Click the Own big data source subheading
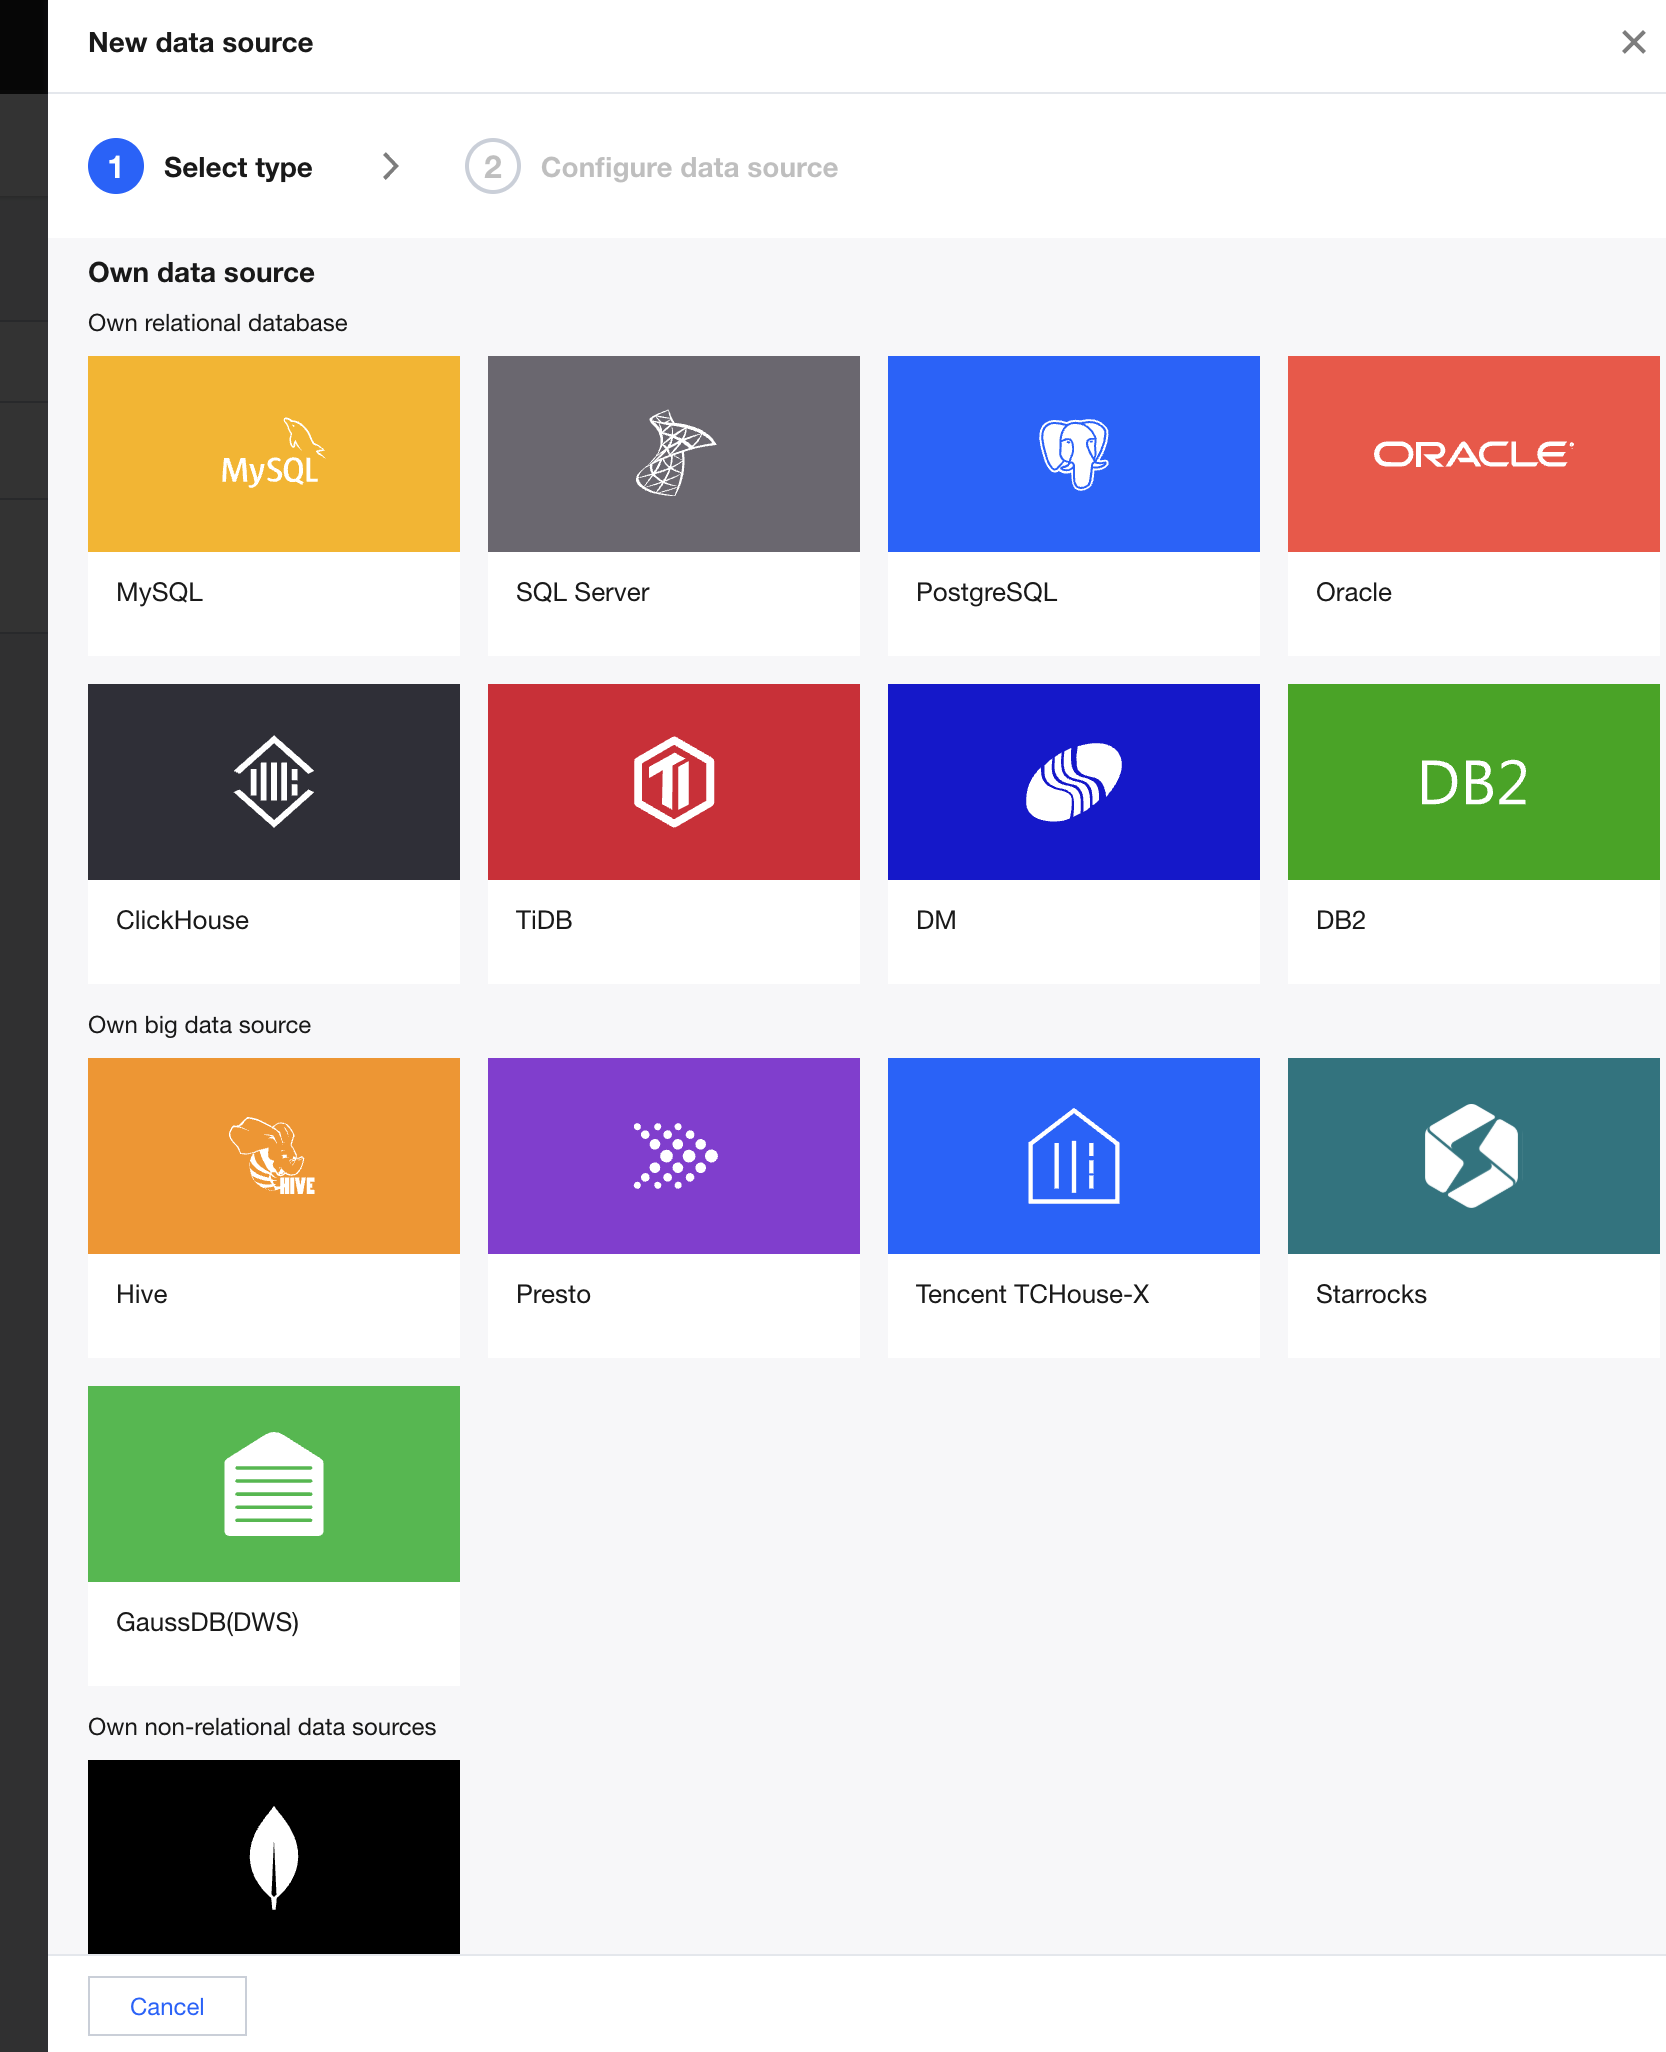Screen dimensions: 1666x2052 200,1025
